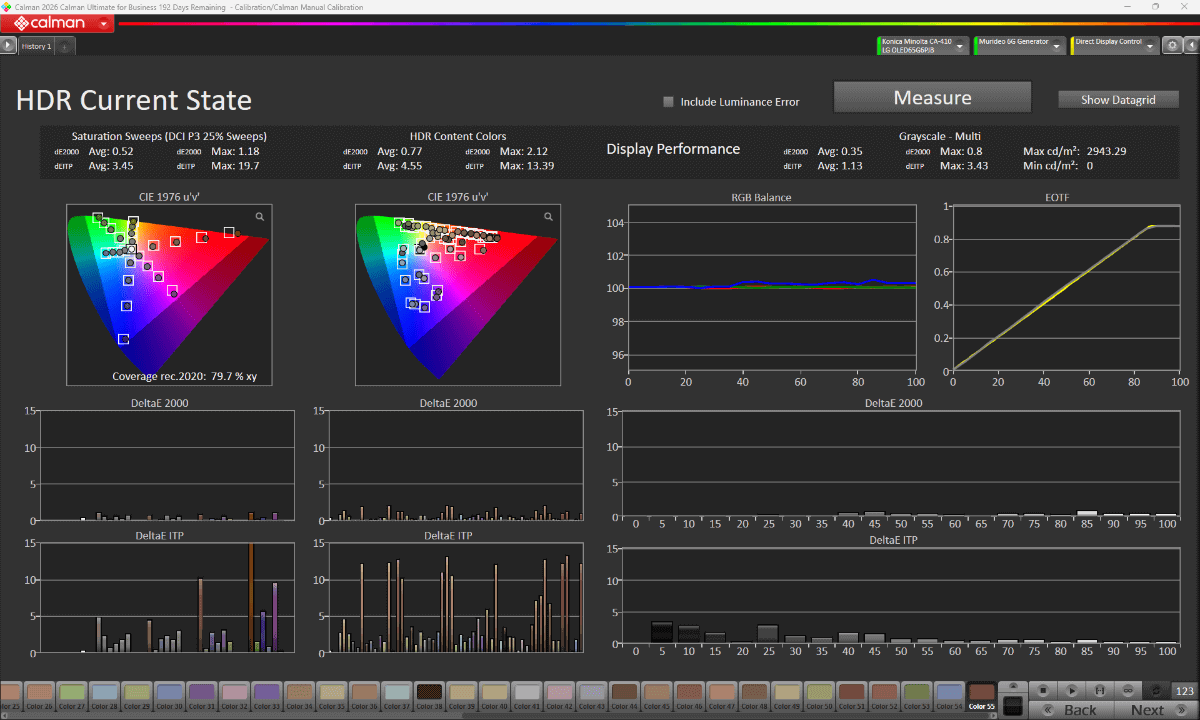The height and width of the screenshot is (720, 1200).
Task: Click the single read bracket icon
Action: point(1100,690)
